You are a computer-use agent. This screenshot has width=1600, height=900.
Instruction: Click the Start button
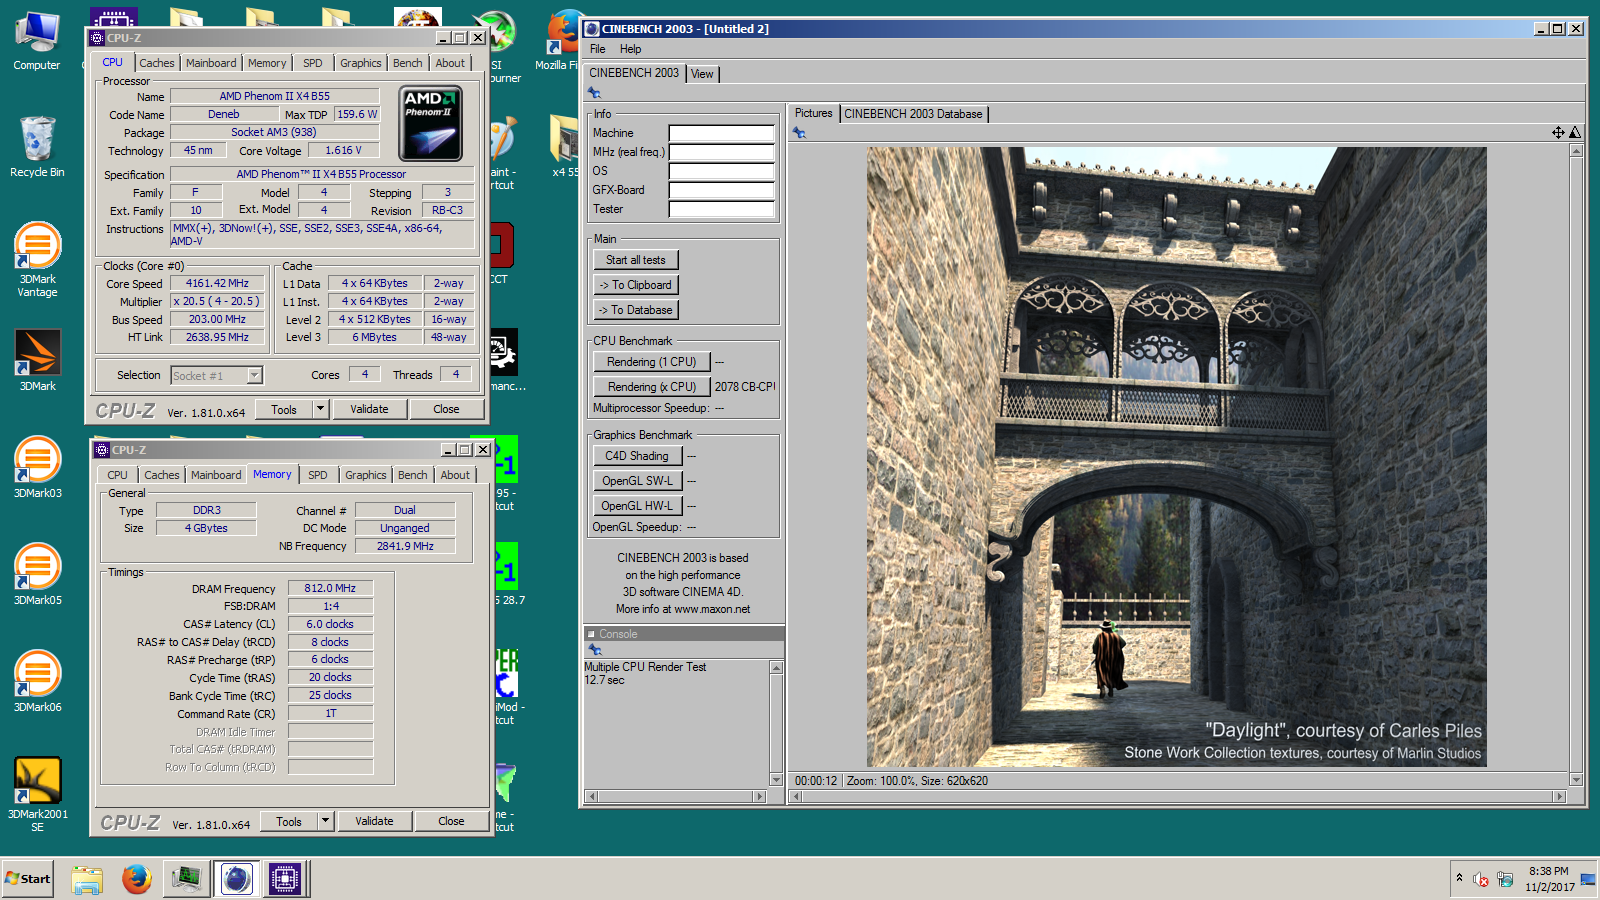click(27, 879)
